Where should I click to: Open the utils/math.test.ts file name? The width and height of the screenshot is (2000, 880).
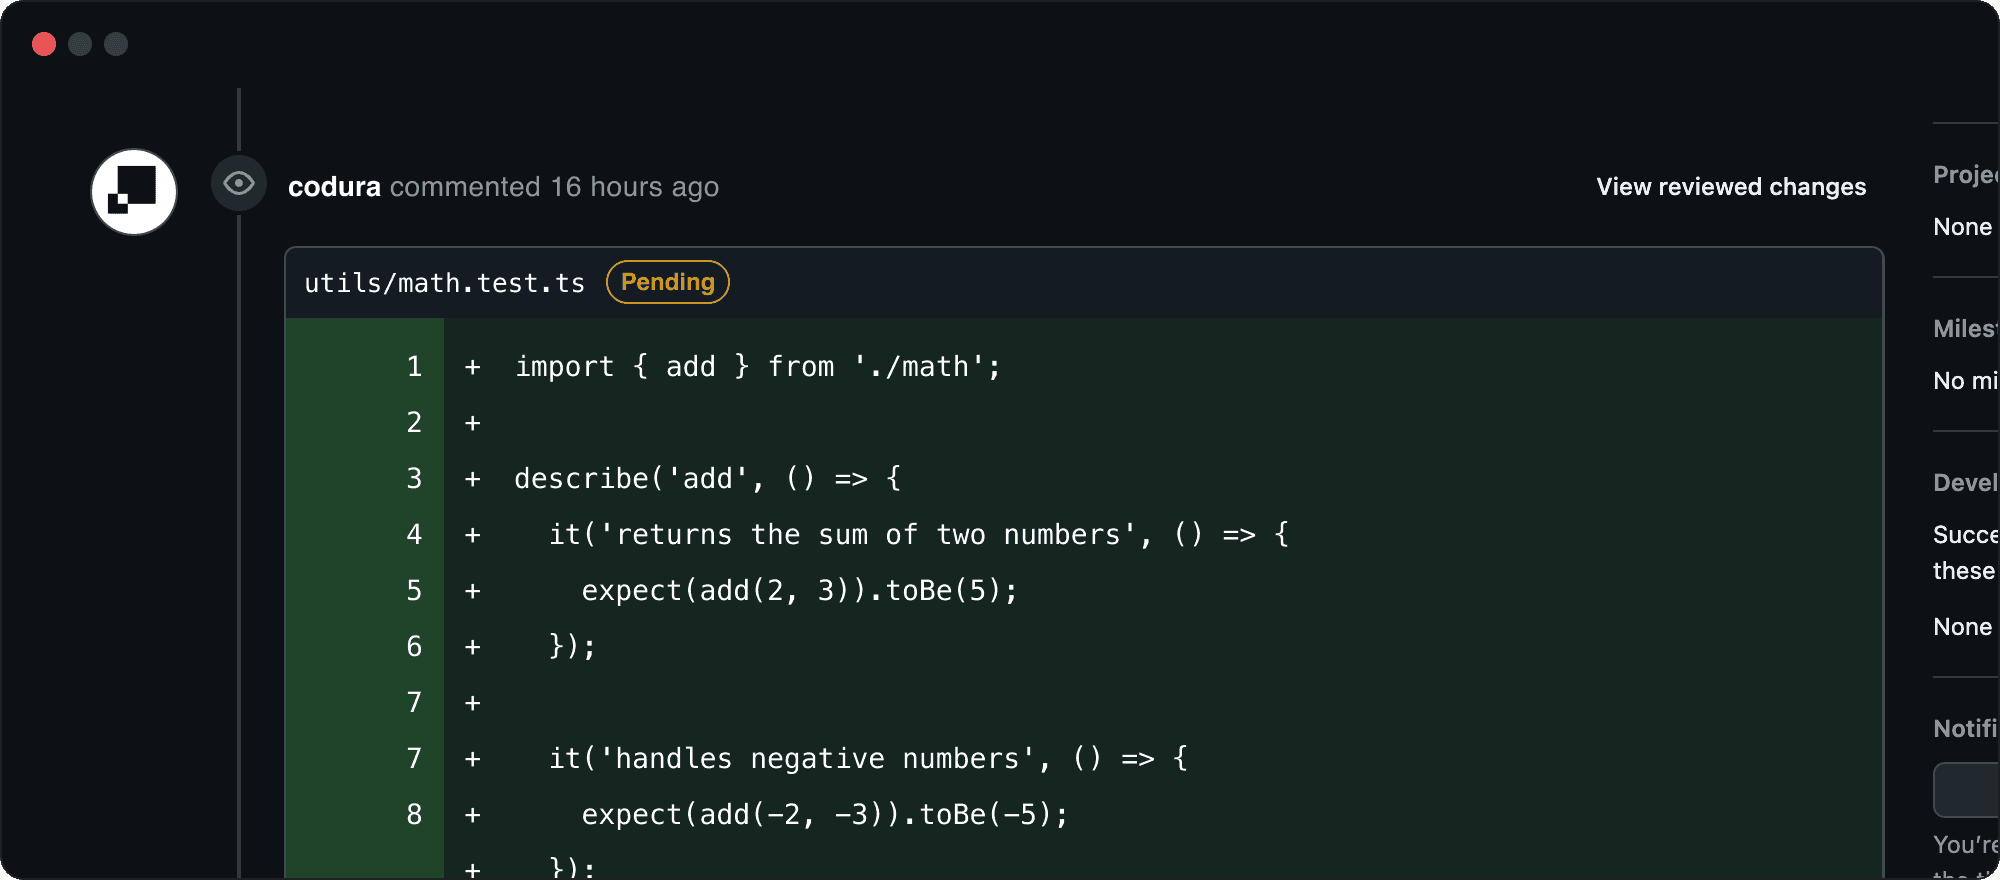click(x=445, y=283)
